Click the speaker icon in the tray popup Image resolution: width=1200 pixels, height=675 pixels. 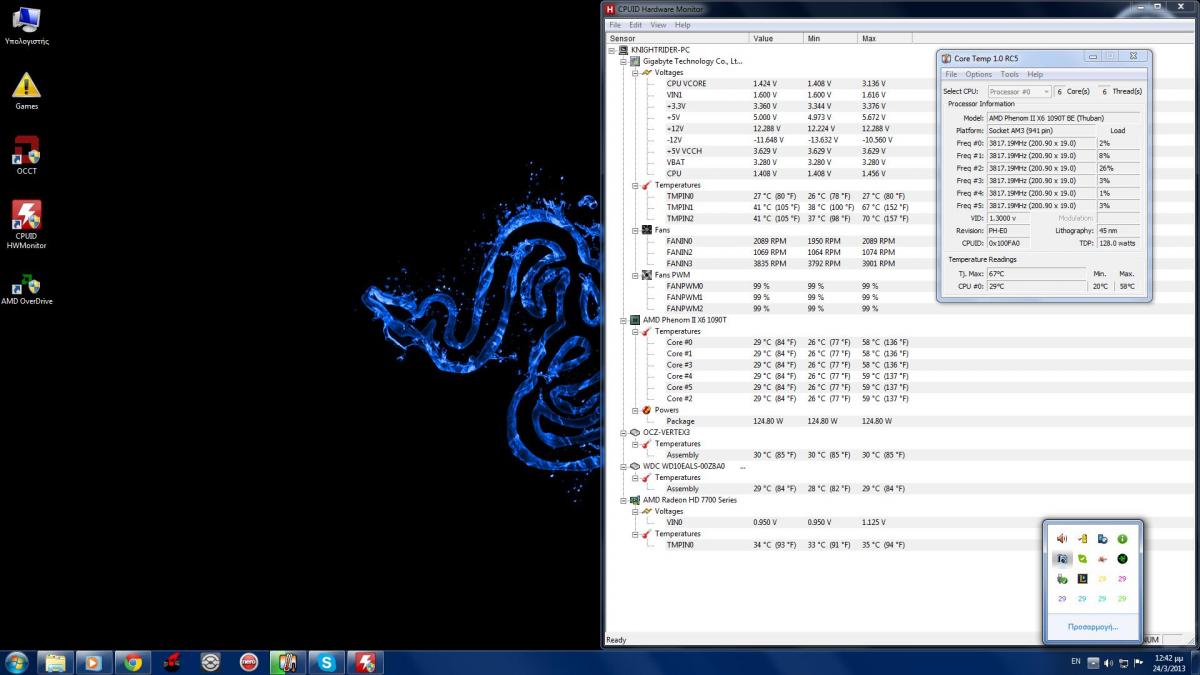coord(1062,539)
